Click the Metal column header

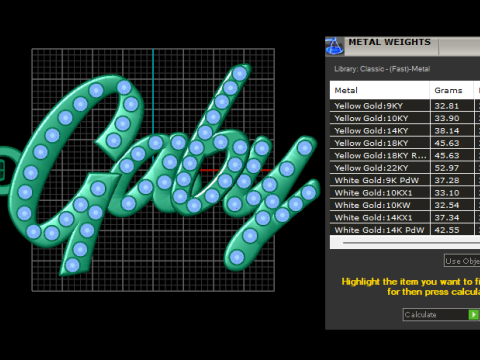tap(380, 90)
